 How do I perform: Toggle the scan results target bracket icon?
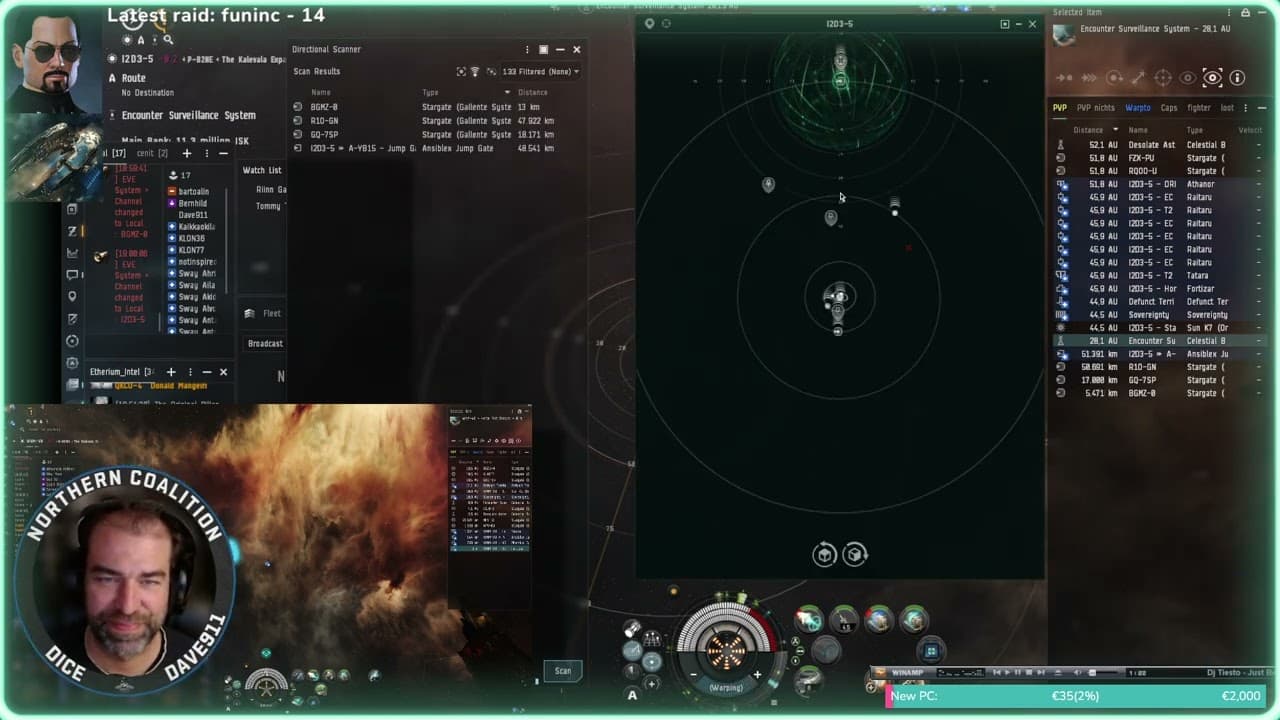[461, 72]
